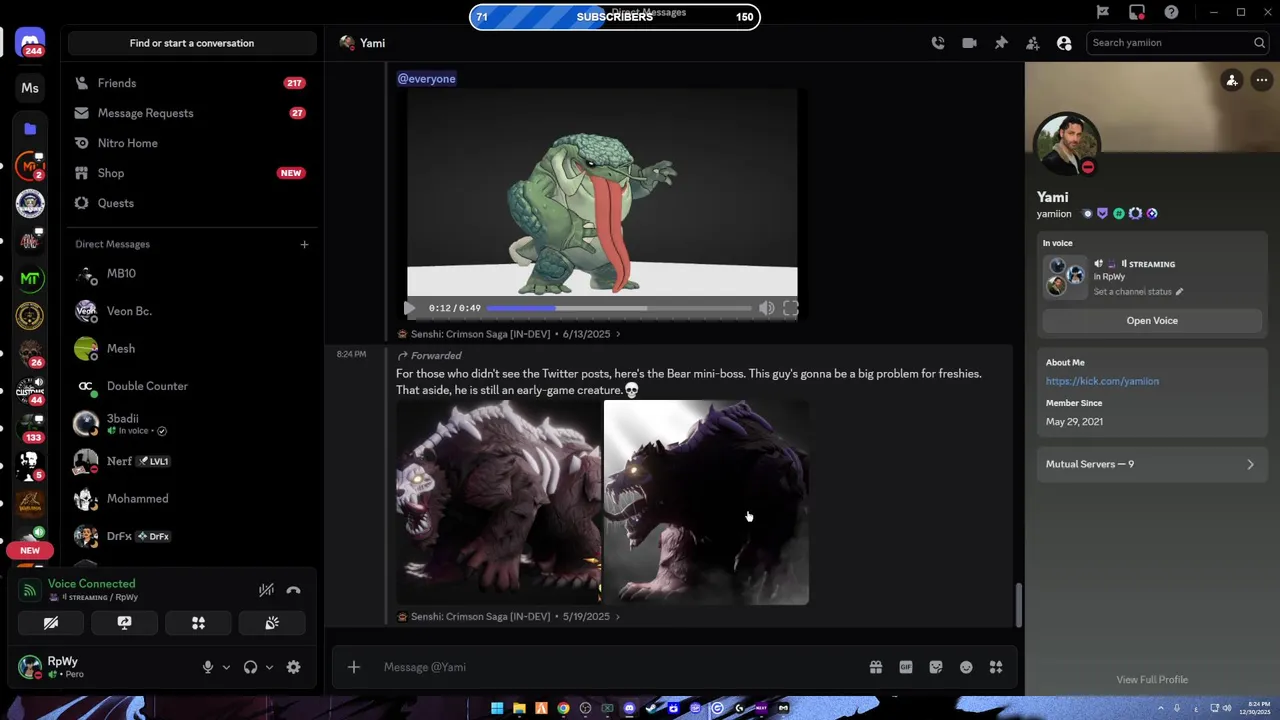Disconnect from the voice call
The width and height of the screenshot is (1280, 720).
(293, 590)
